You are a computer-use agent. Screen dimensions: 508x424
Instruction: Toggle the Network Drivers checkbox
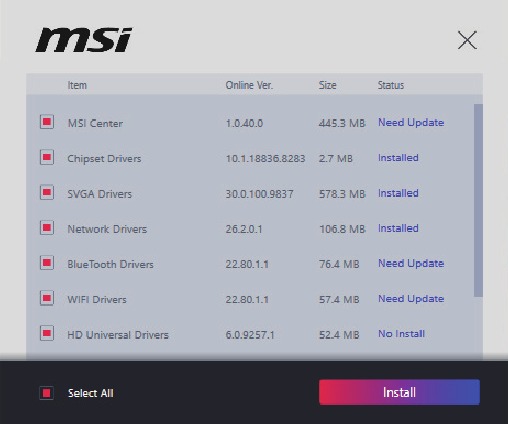pyautogui.click(x=47, y=228)
